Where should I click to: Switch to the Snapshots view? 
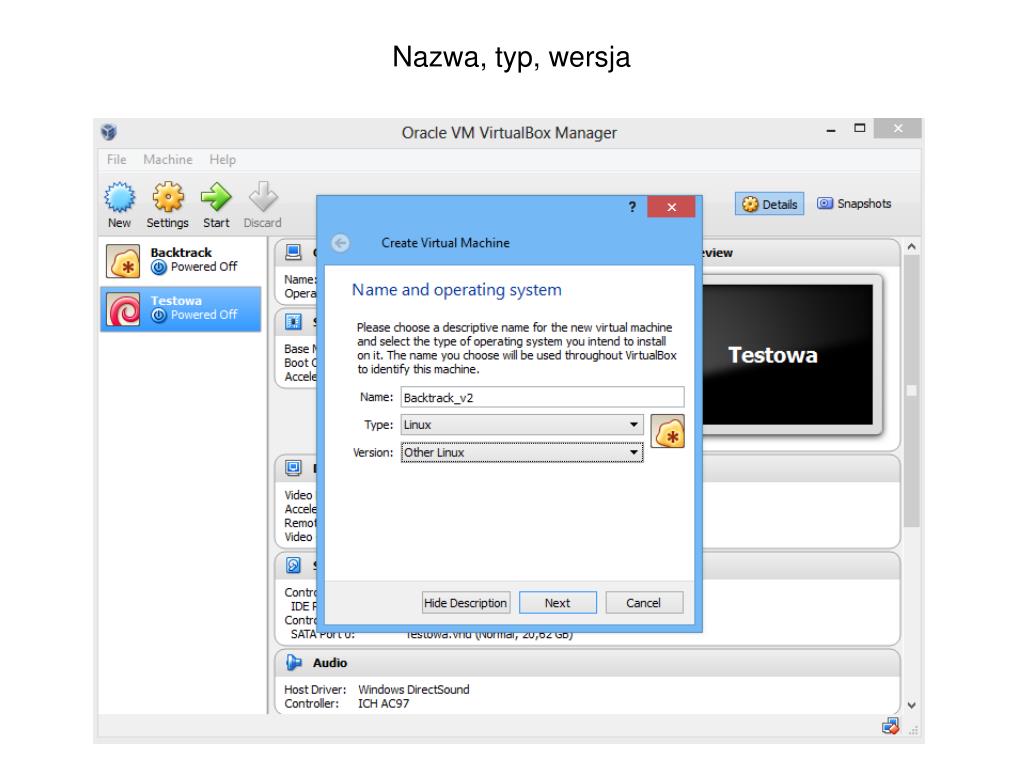coord(854,204)
